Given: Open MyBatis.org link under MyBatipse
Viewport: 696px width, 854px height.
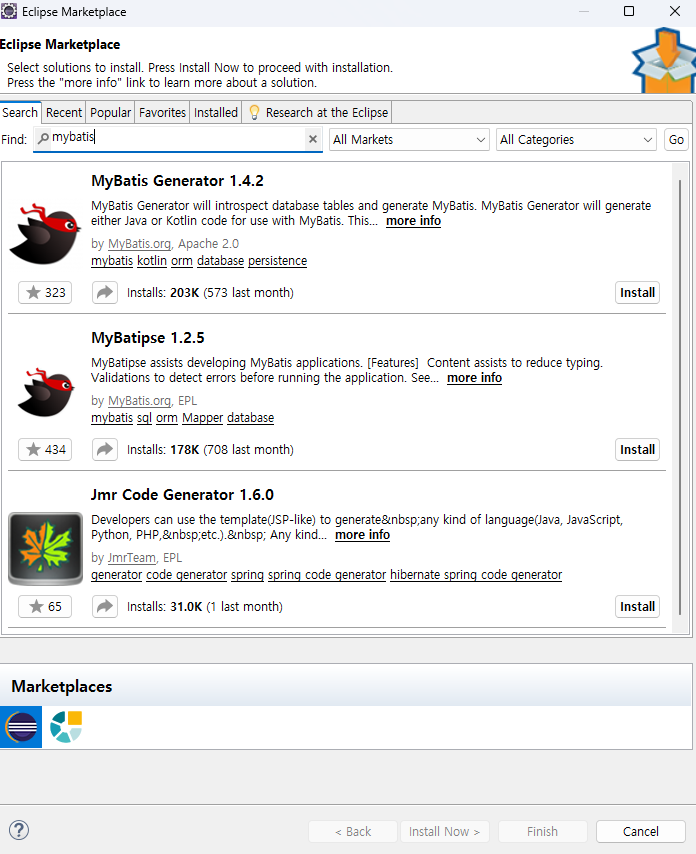Looking at the screenshot, I should click(x=139, y=400).
